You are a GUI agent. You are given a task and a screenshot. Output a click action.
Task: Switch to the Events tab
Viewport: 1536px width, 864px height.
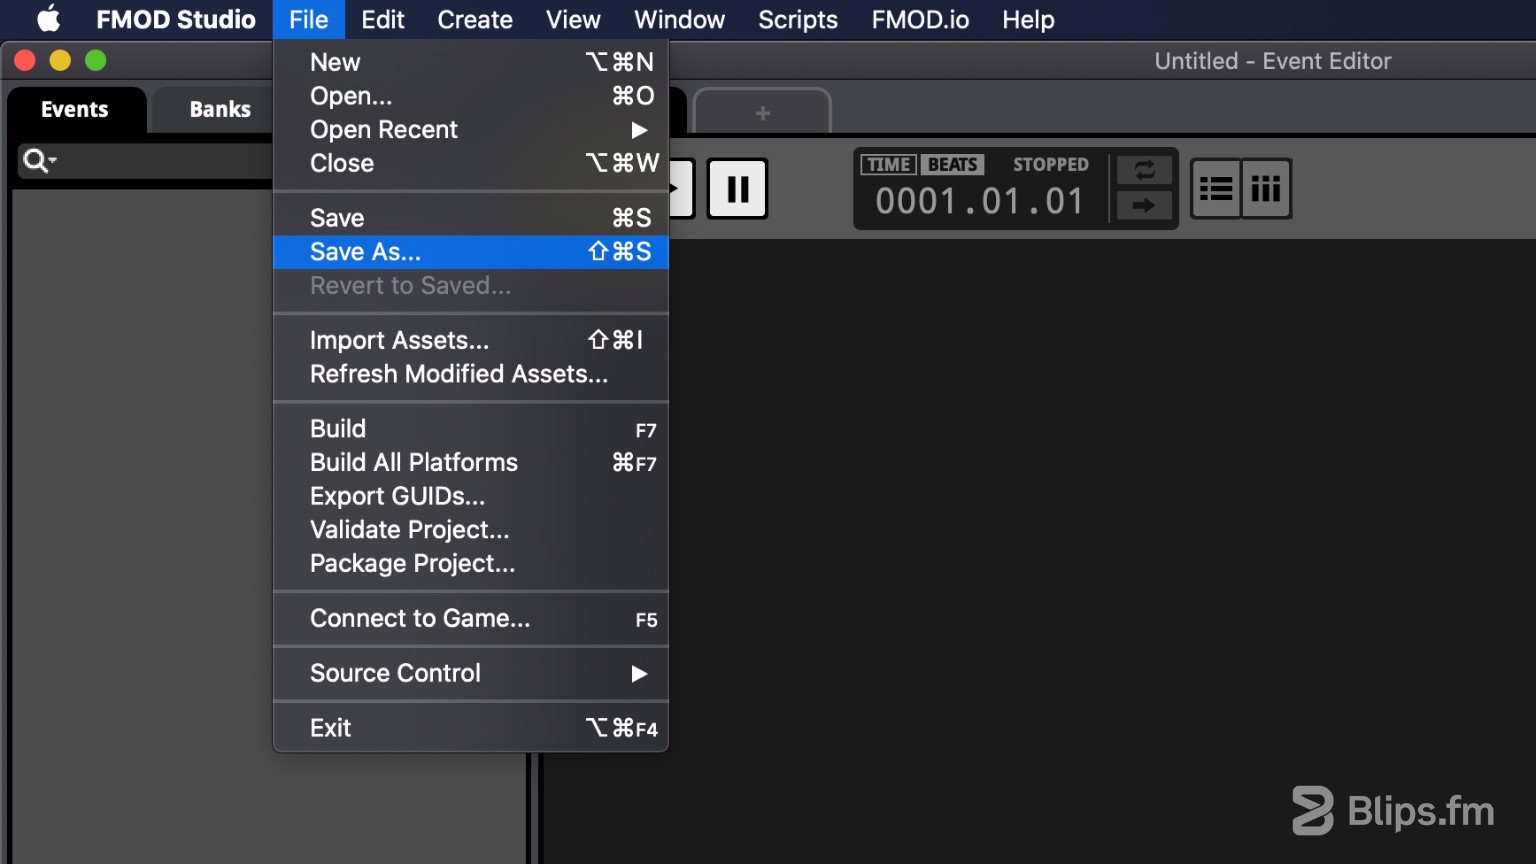(x=75, y=109)
